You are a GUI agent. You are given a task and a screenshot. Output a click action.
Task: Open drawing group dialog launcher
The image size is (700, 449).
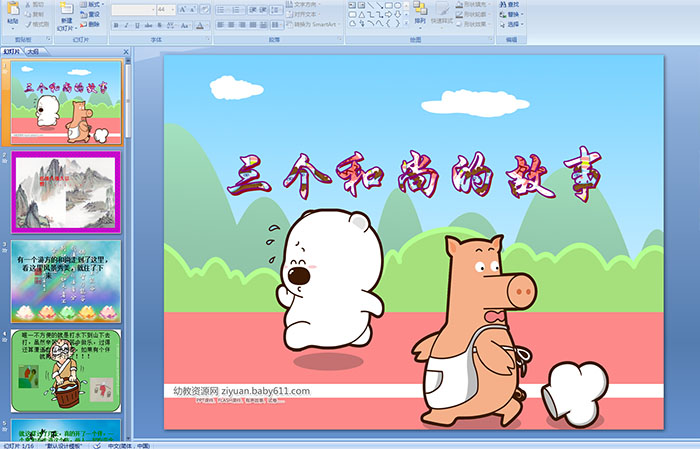coord(491,39)
